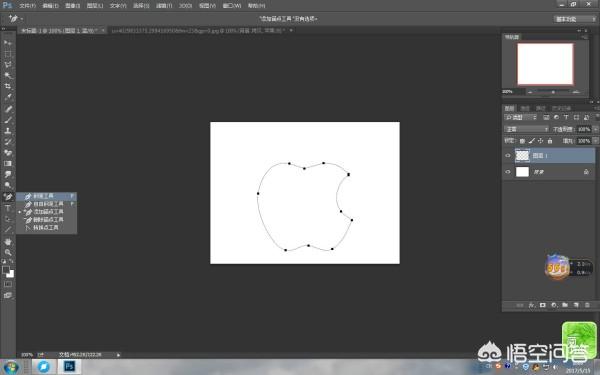Image resolution: width=600 pixels, height=375 pixels.
Task: Click the lock all icon in Layers panel
Action: (x=550, y=141)
